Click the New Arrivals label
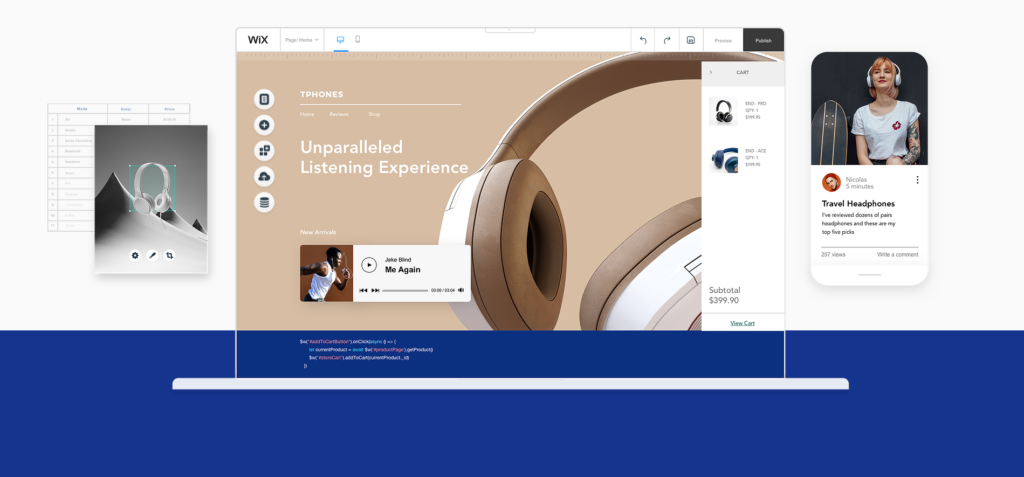The height and width of the screenshot is (477, 1024). coord(318,232)
